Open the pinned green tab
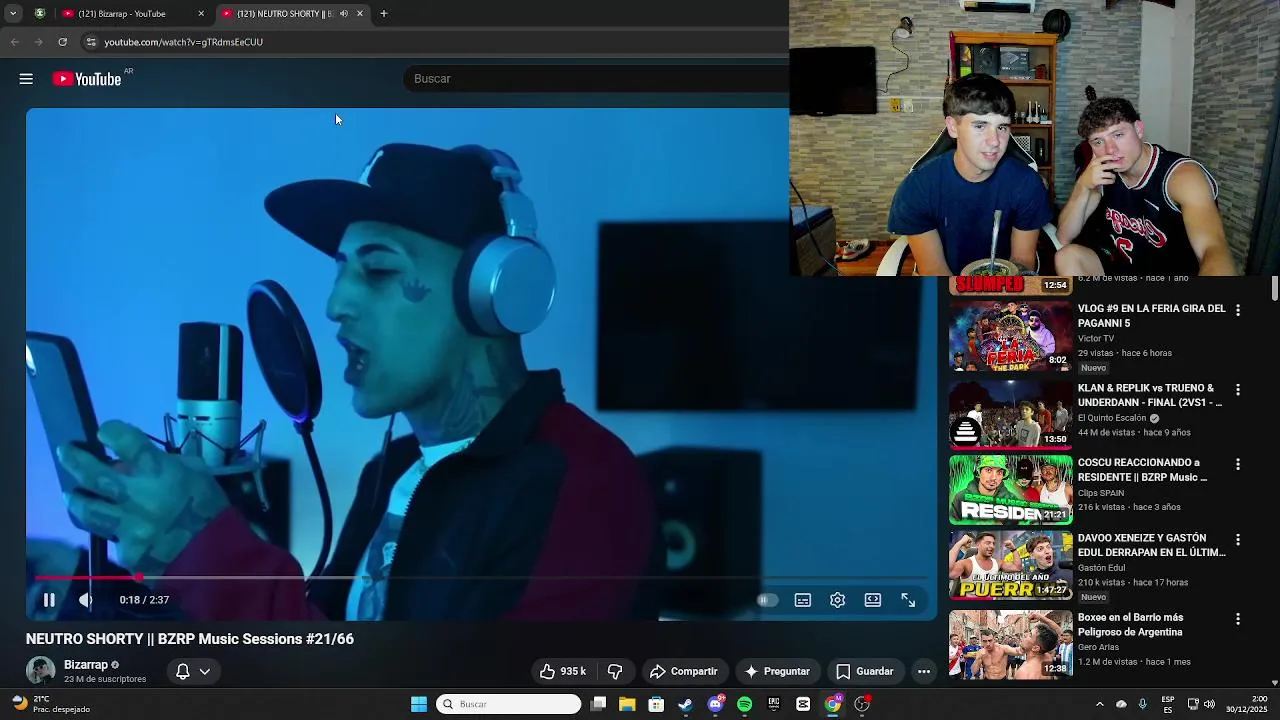1280x720 pixels. [x=40, y=14]
